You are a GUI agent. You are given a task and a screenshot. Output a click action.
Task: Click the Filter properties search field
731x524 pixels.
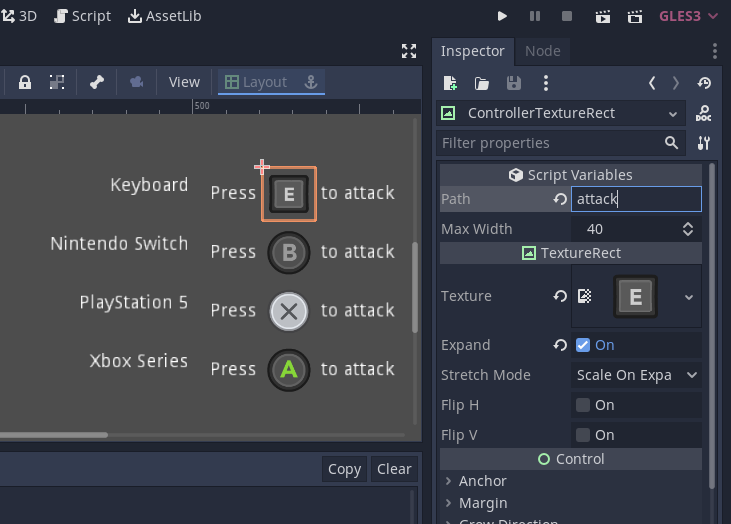point(560,143)
